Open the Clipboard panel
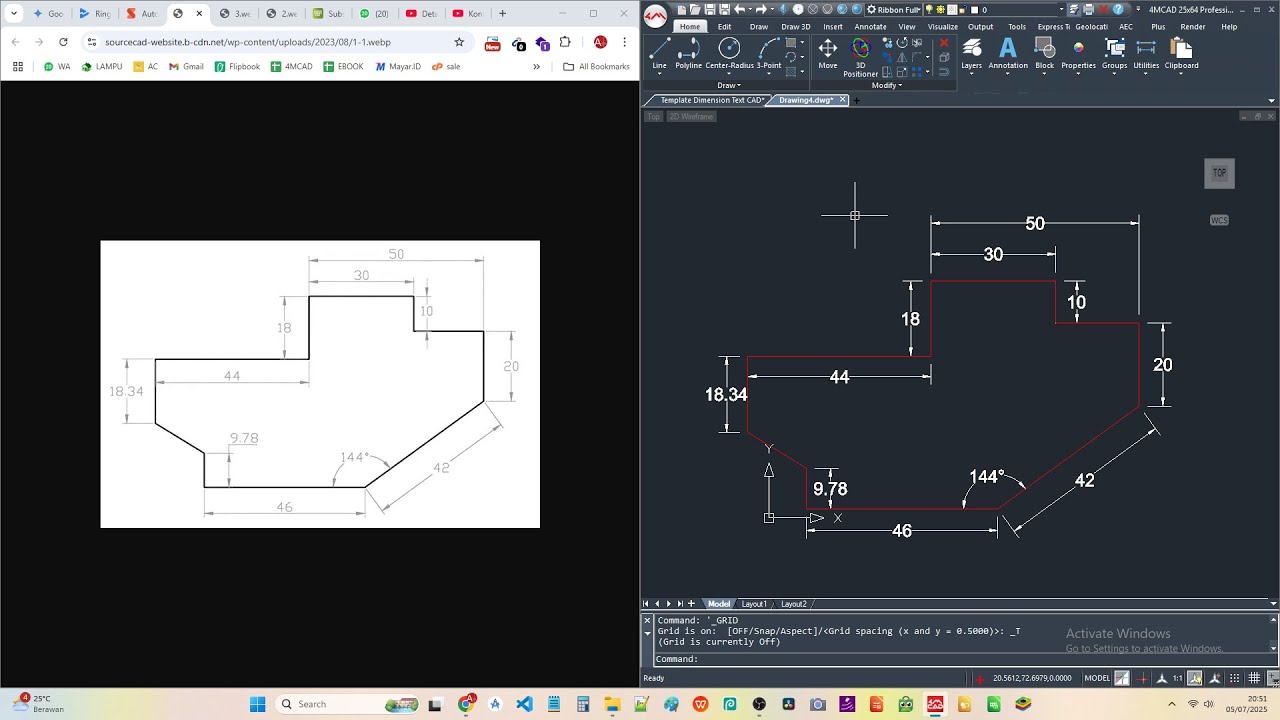The image size is (1280, 720). coord(1181,54)
